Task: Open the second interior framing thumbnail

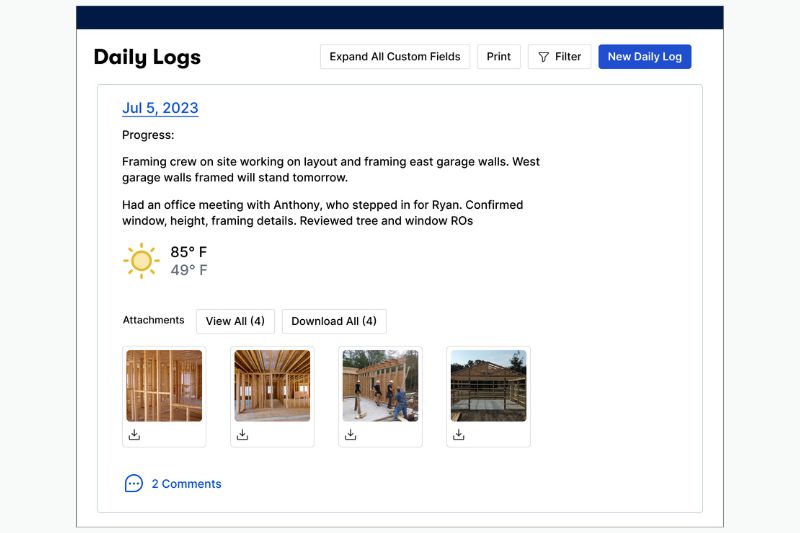Action: point(272,385)
